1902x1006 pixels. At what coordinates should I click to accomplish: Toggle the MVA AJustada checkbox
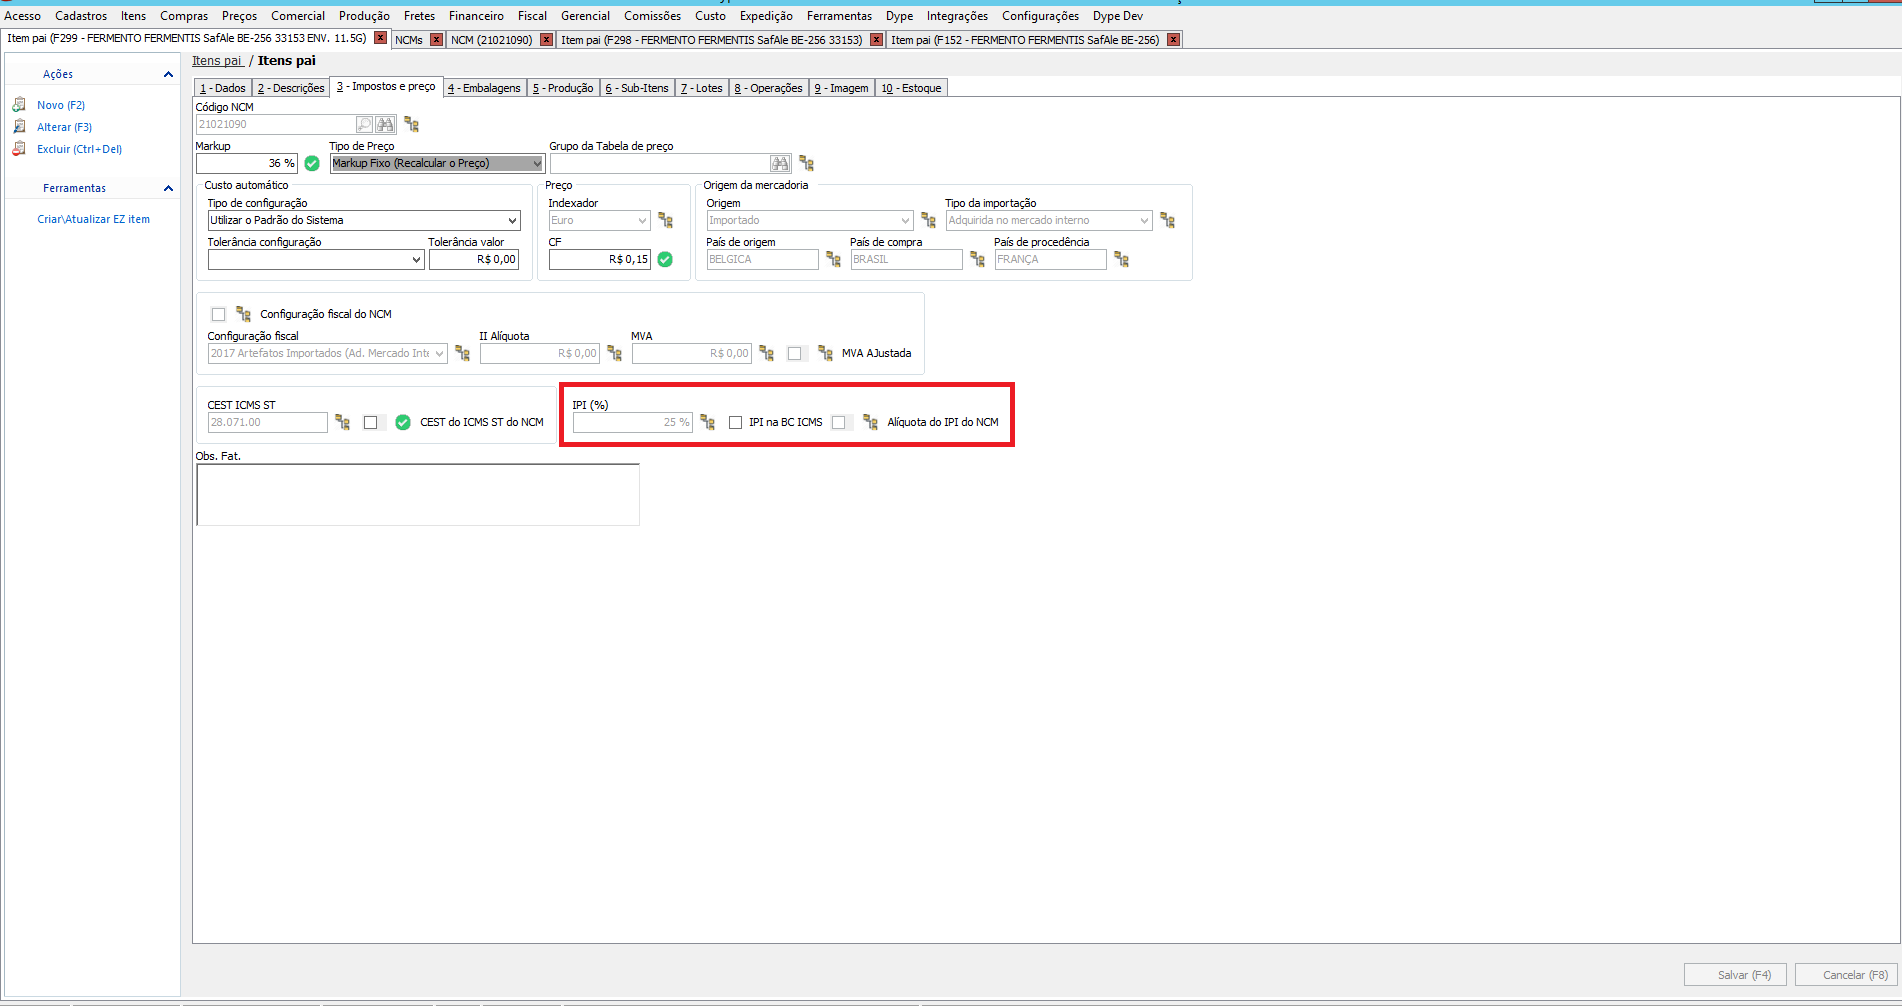pyautogui.click(x=795, y=354)
